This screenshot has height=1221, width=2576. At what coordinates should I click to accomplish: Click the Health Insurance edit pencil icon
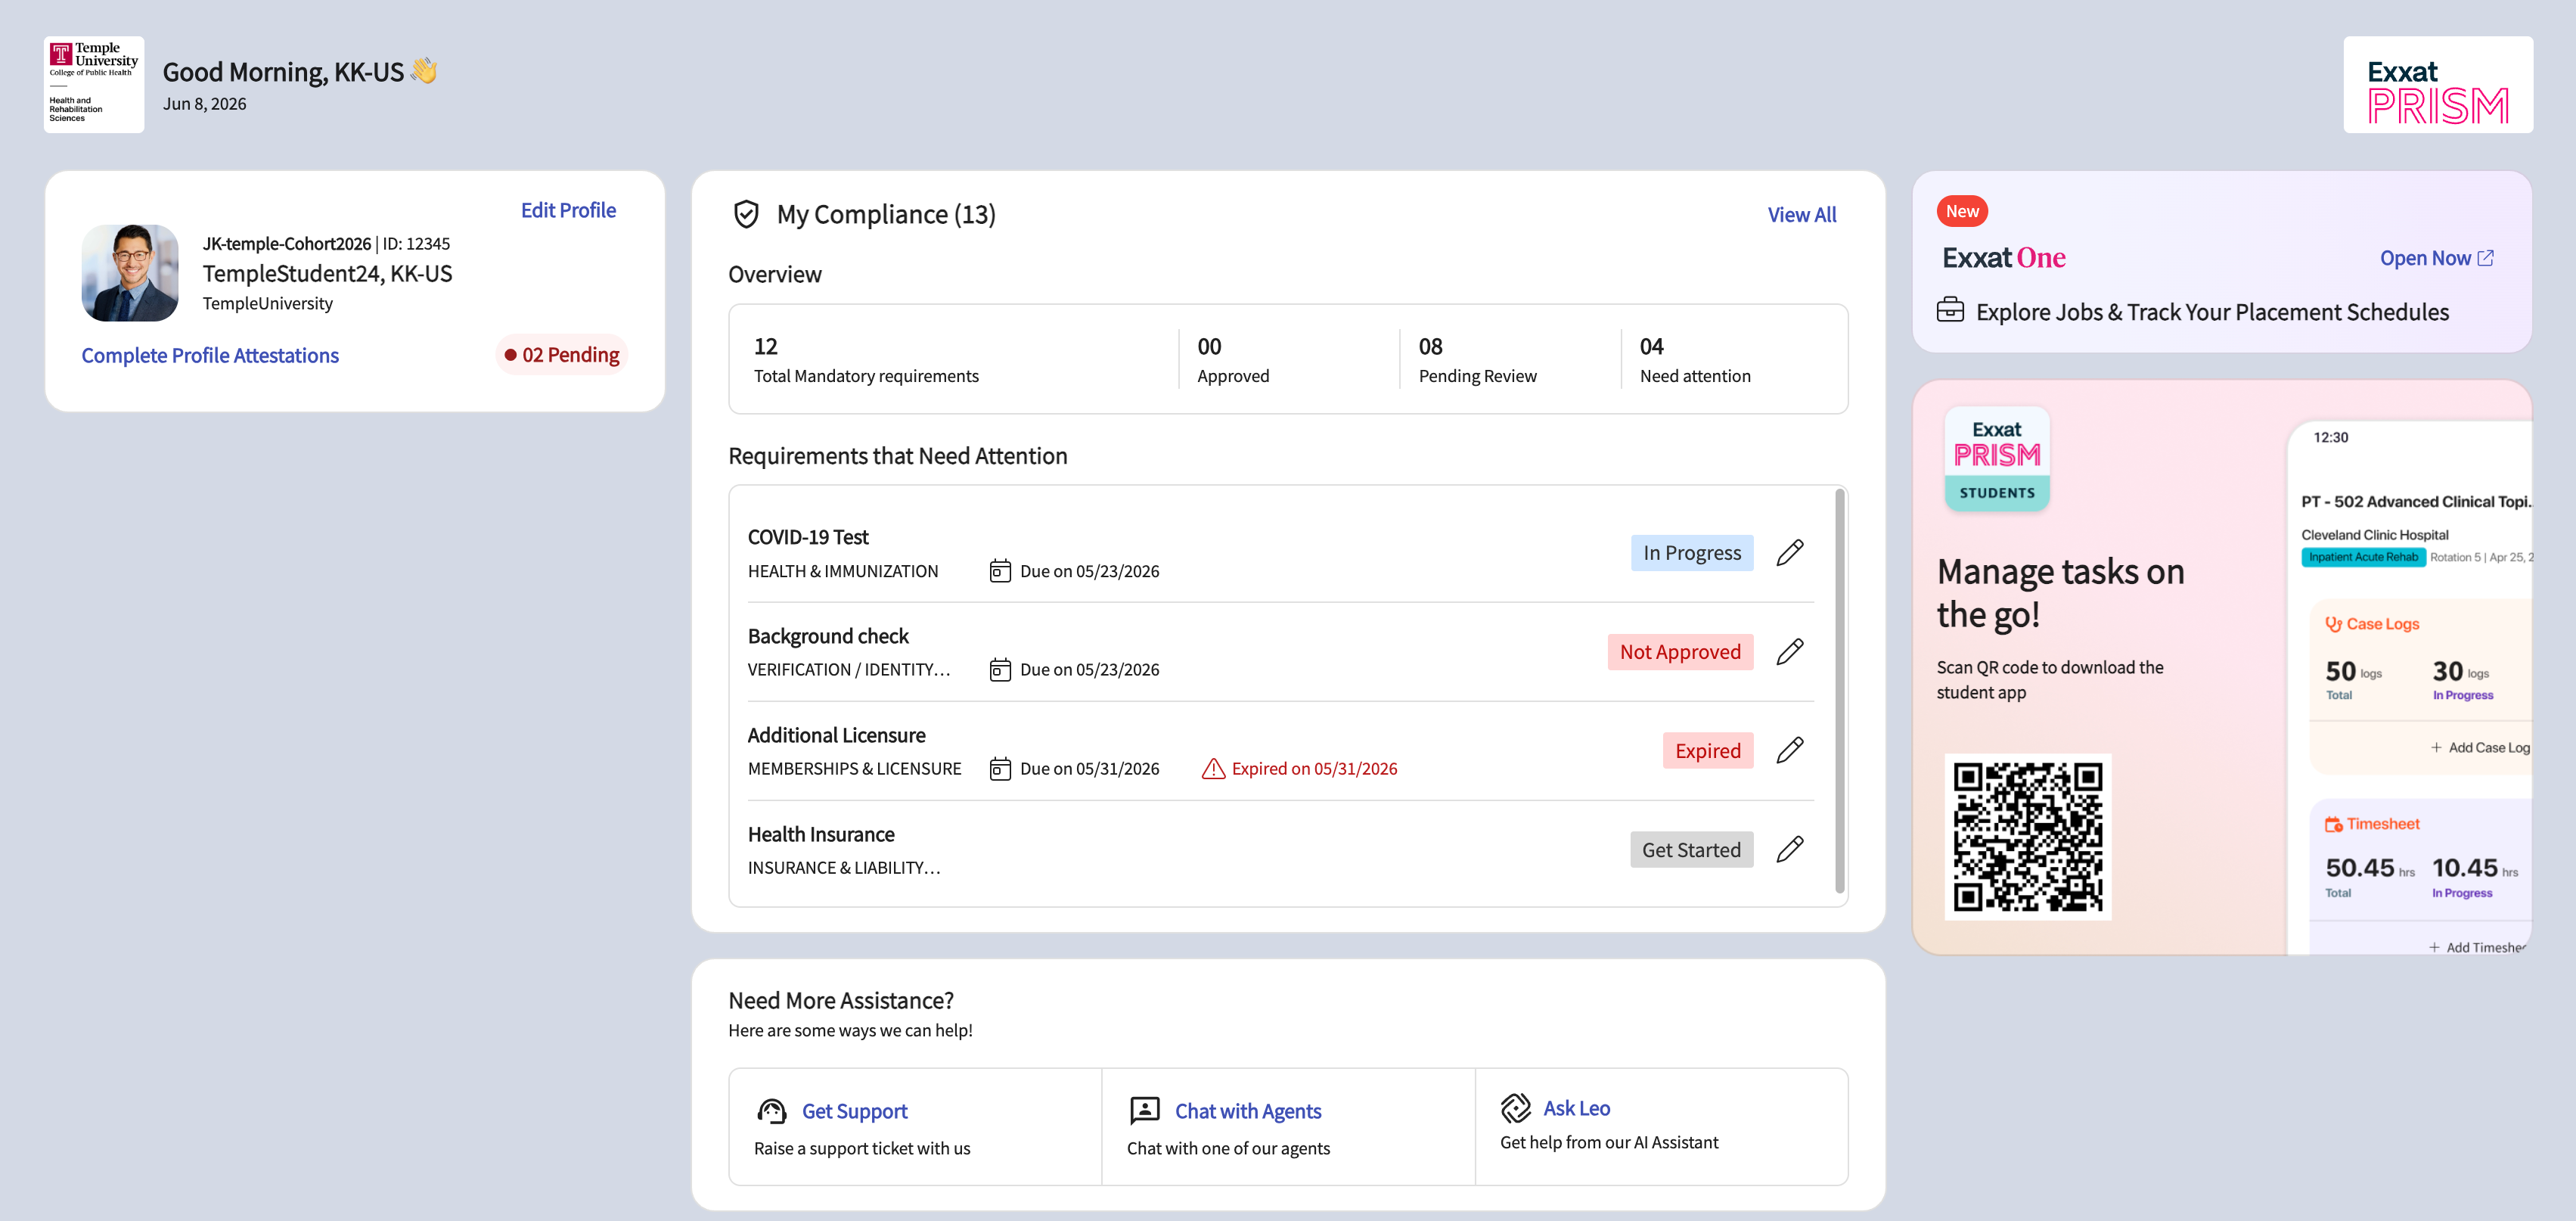coord(1790,849)
